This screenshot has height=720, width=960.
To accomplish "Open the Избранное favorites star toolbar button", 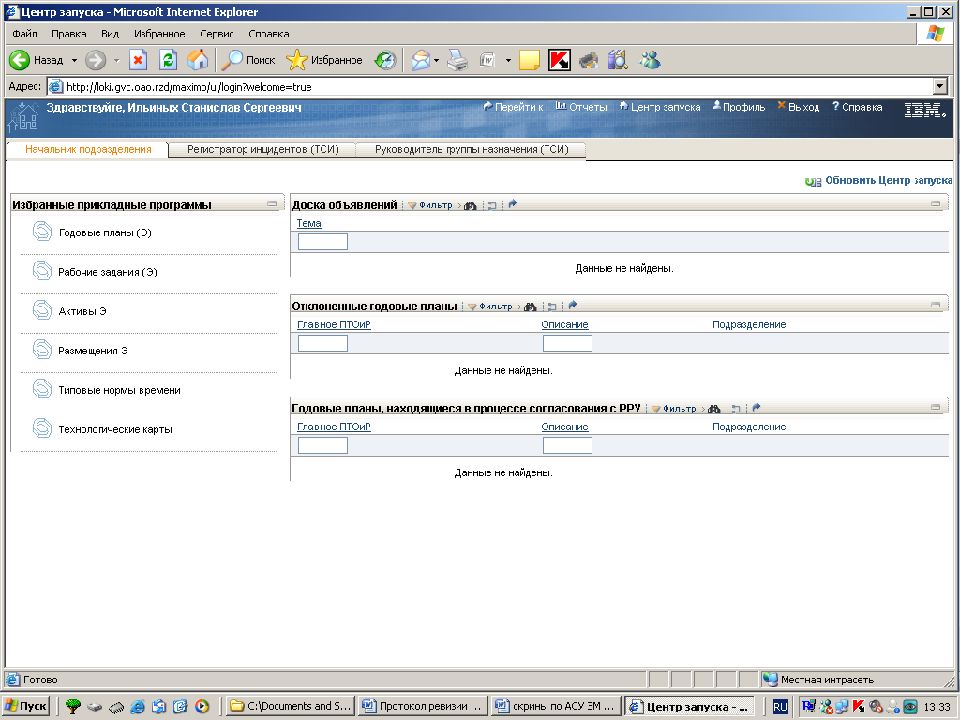I will point(324,60).
